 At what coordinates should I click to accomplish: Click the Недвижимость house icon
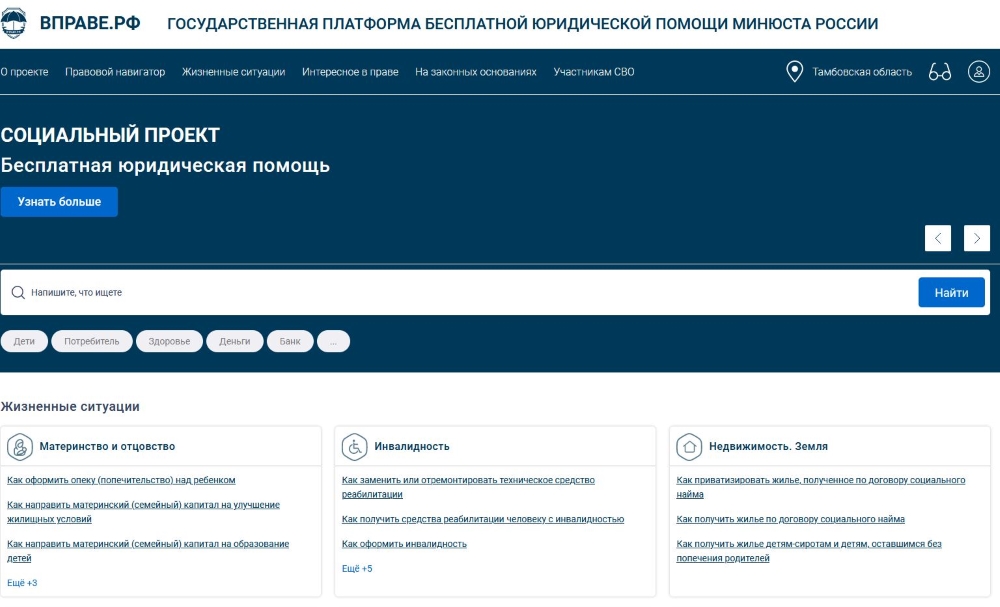(689, 446)
